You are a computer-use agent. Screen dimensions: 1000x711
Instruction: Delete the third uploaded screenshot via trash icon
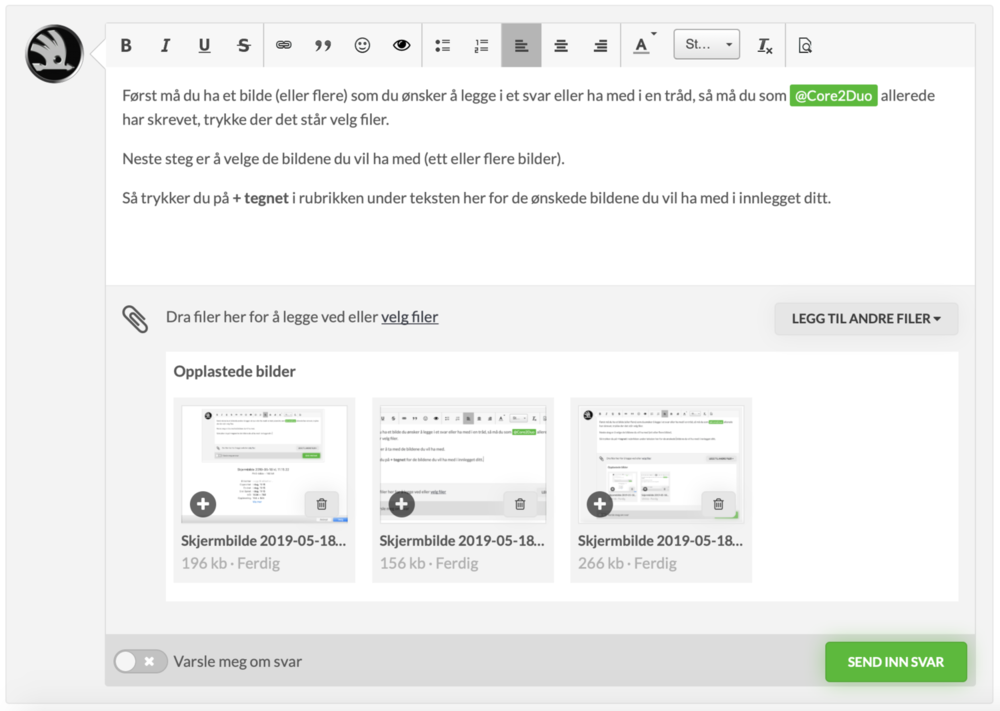pyautogui.click(x=718, y=504)
